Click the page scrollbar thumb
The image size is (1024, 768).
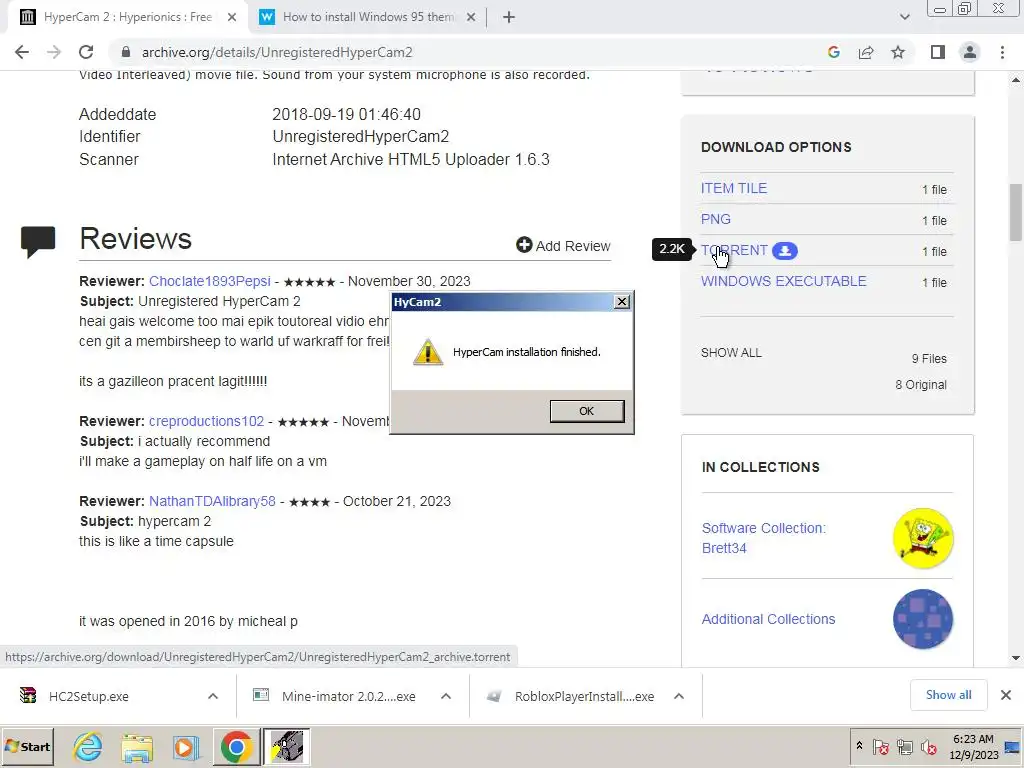tap(1016, 212)
